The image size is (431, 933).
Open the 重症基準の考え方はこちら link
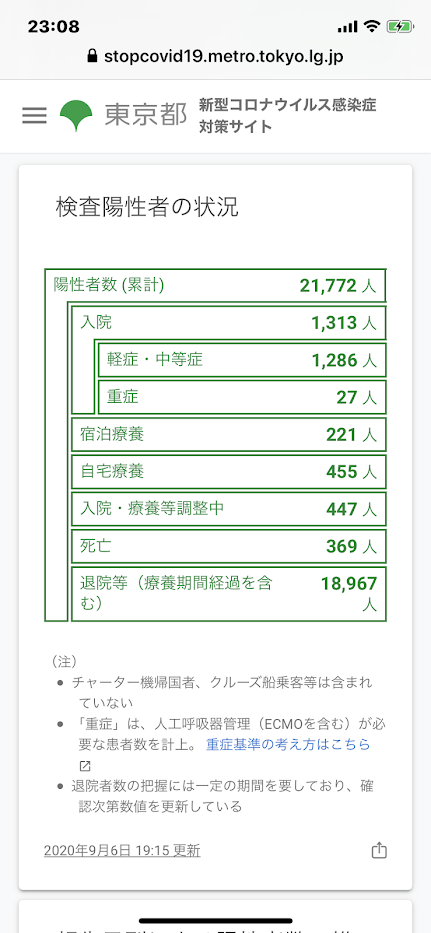(288, 744)
